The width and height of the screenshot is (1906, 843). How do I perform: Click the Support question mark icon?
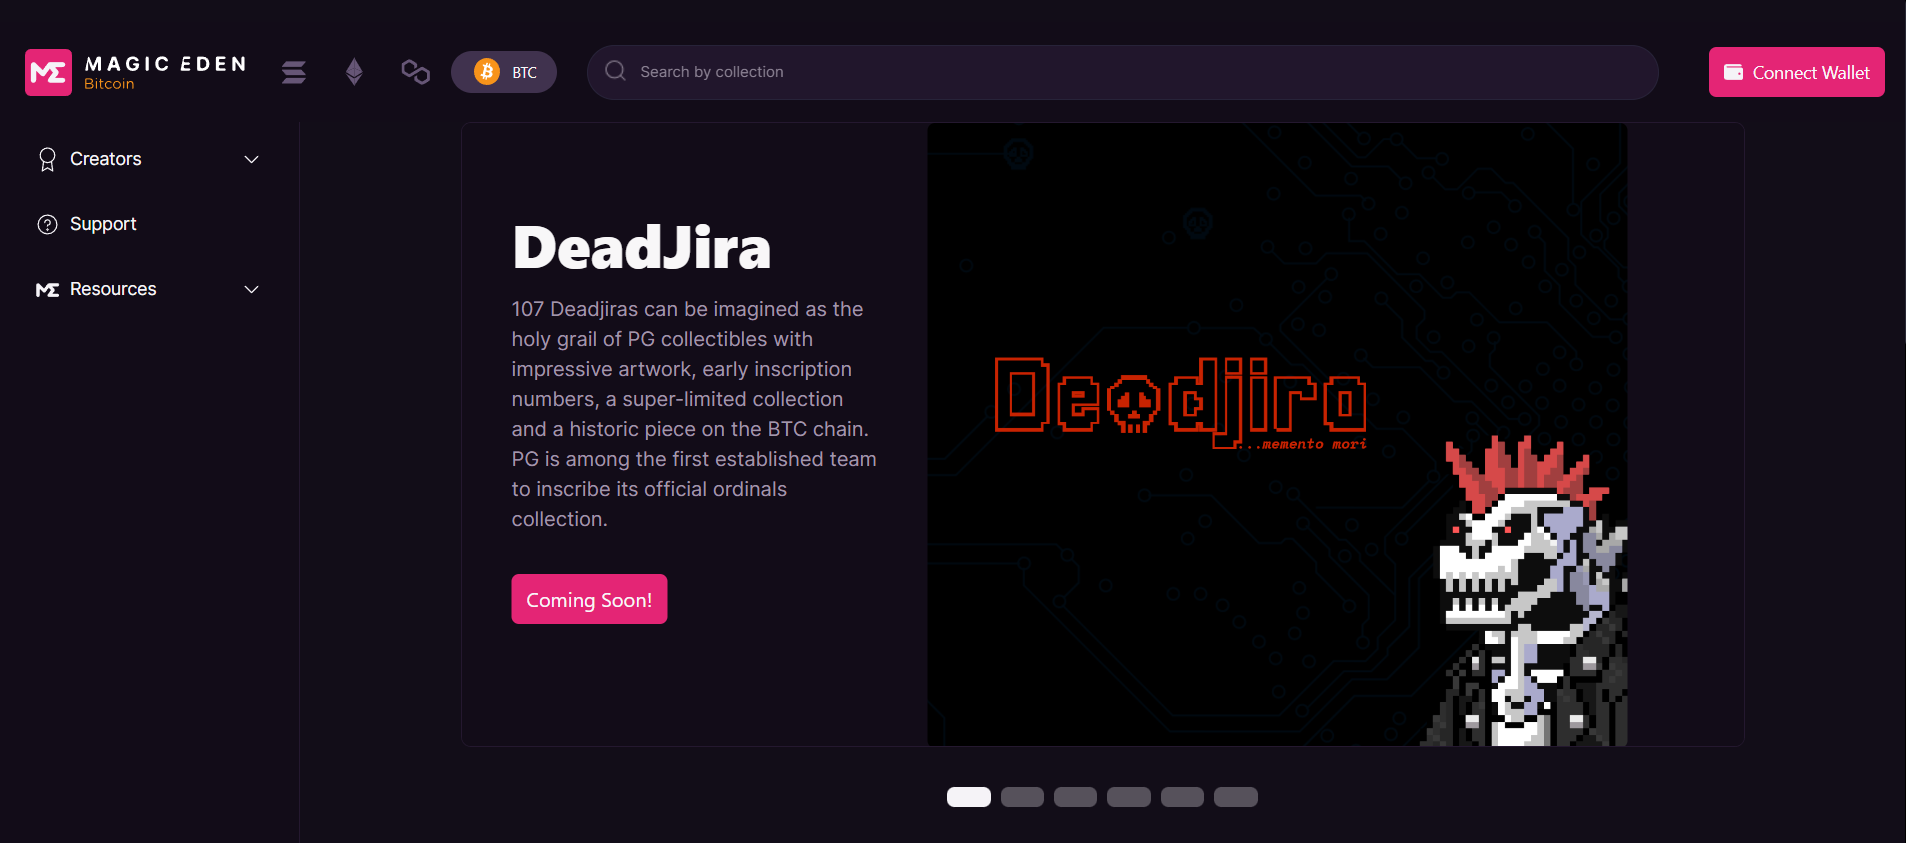pyautogui.click(x=47, y=224)
